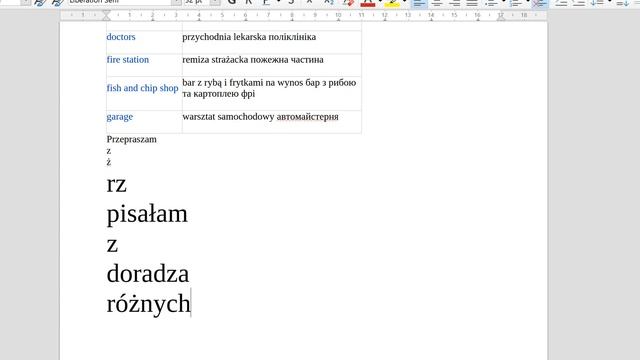Toggle bold formatting with the G button
Image resolution: width=640 pixels, height=360 pixels.
click(x=231, y=2)
